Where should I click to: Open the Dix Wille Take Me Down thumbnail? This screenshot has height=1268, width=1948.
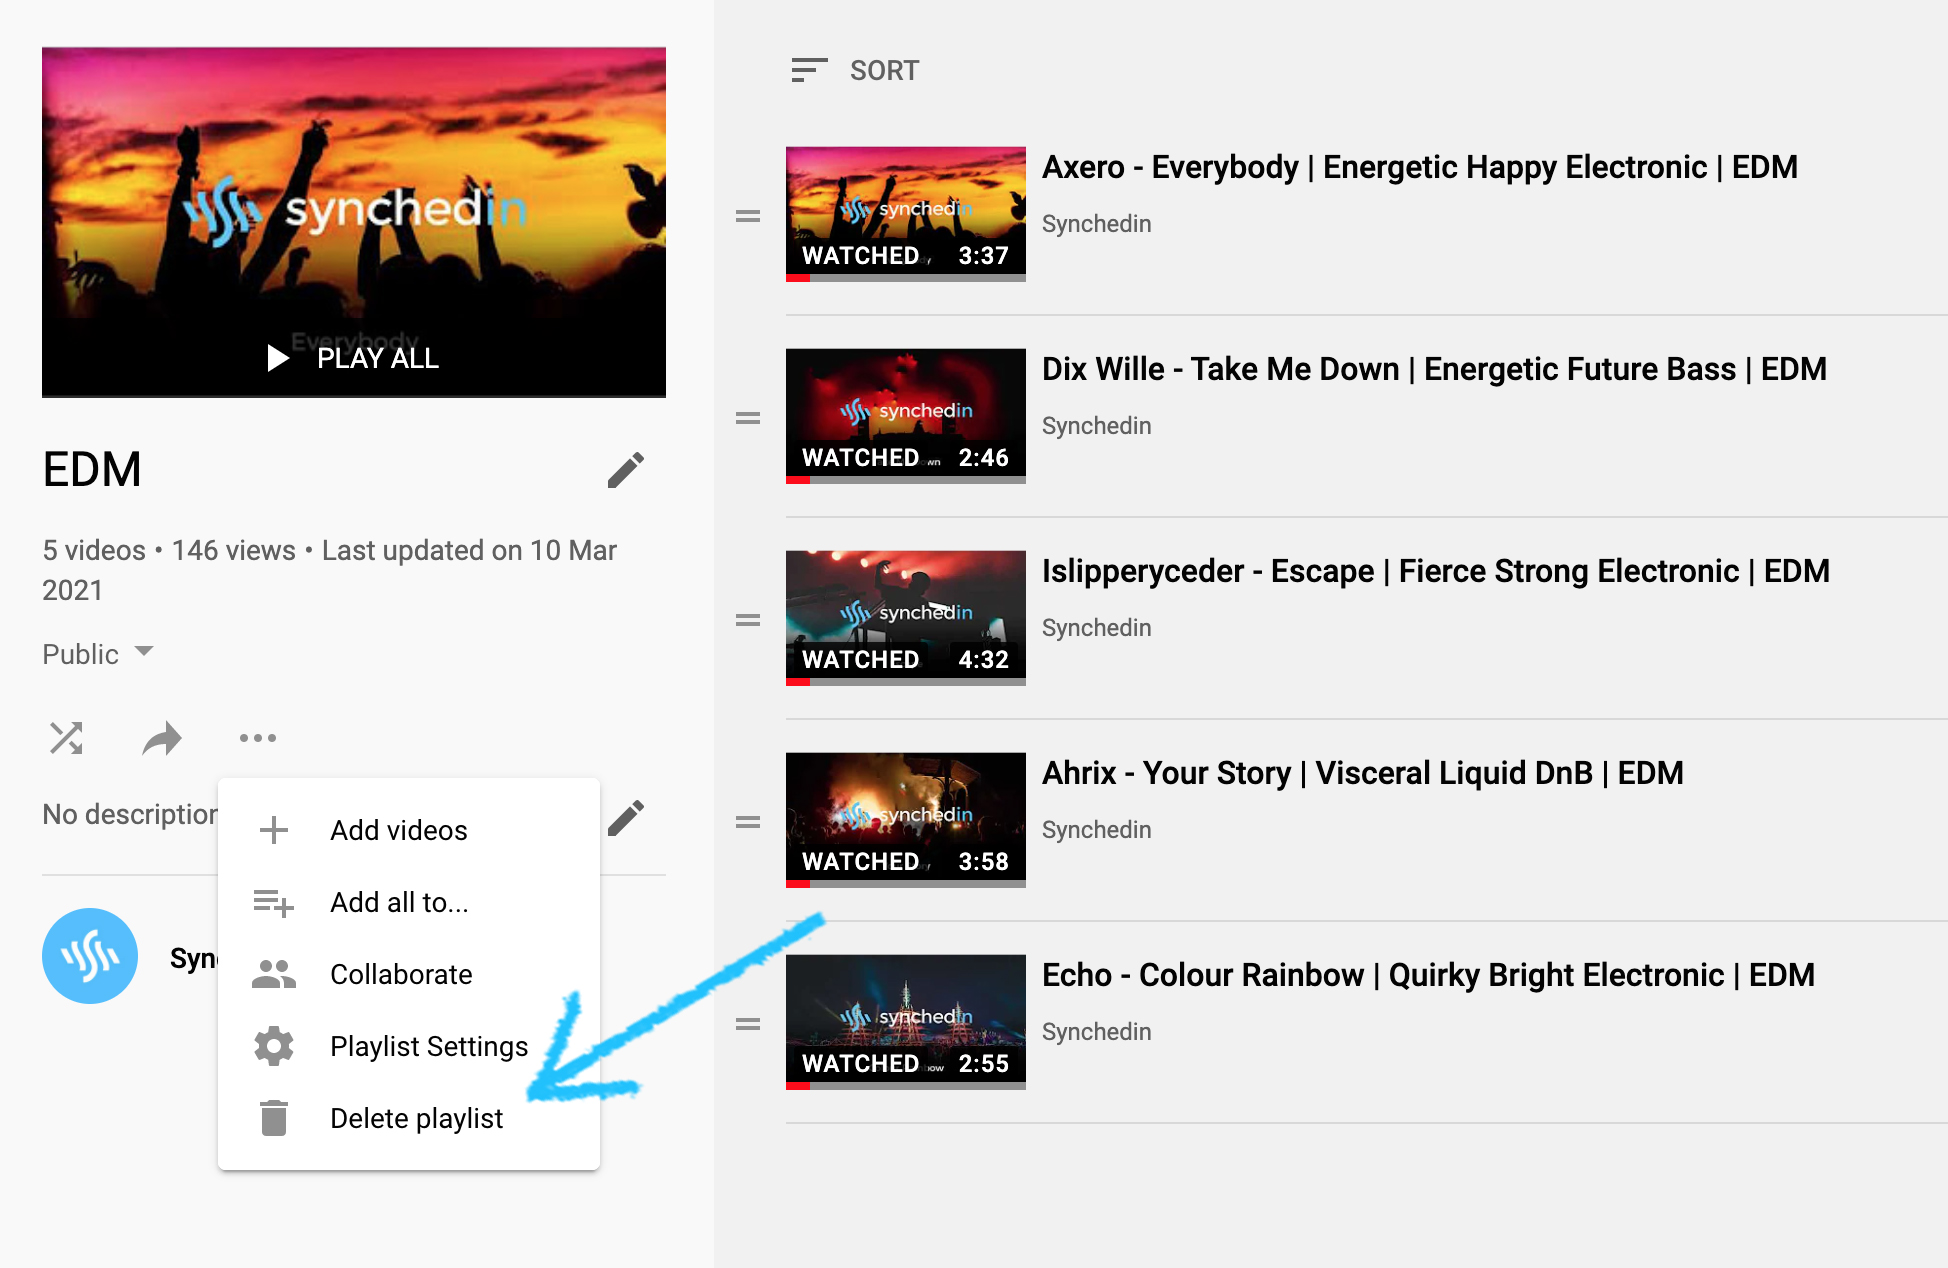[x=906, y=416]
